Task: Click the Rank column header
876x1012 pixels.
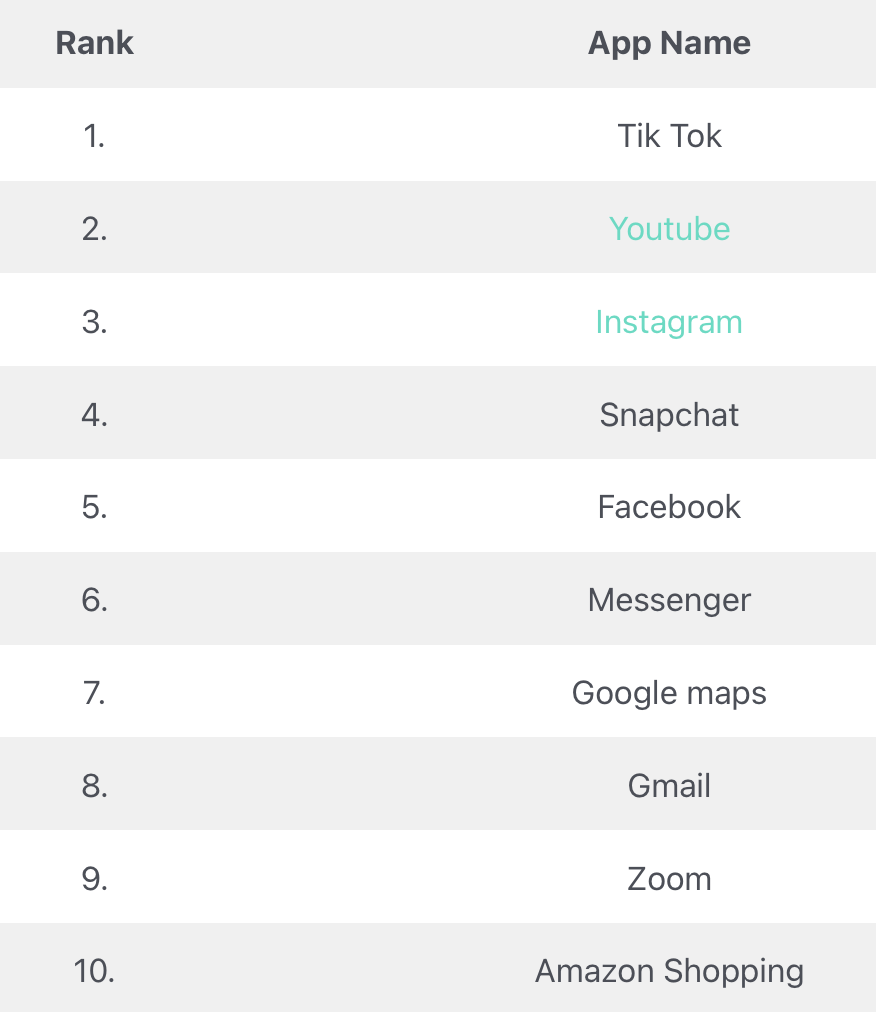Action: (94, 43)
